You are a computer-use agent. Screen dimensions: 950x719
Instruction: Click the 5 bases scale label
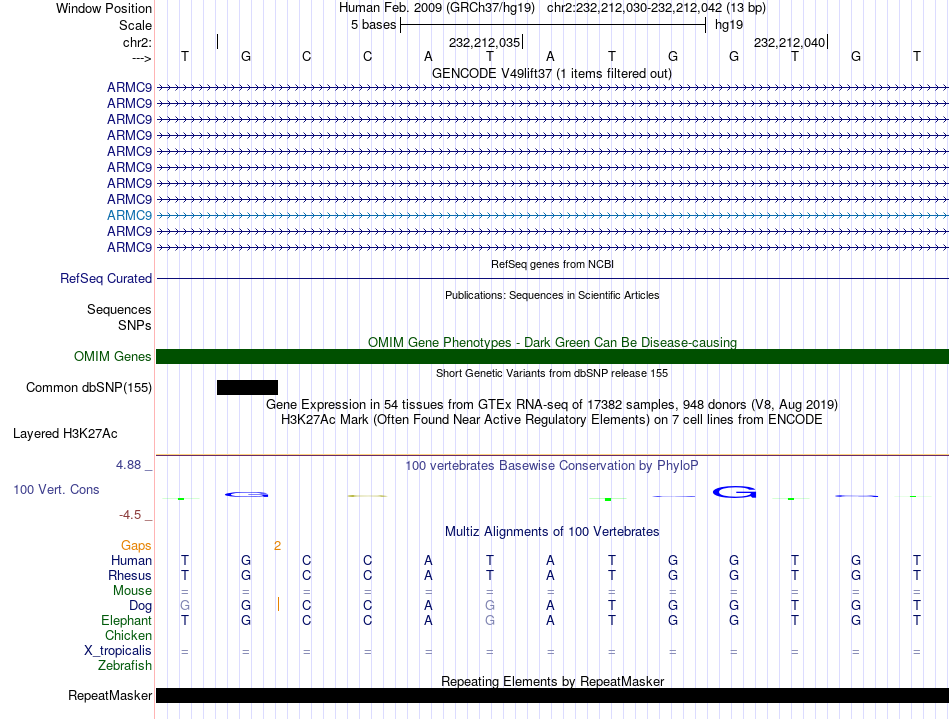coord(373,25)
